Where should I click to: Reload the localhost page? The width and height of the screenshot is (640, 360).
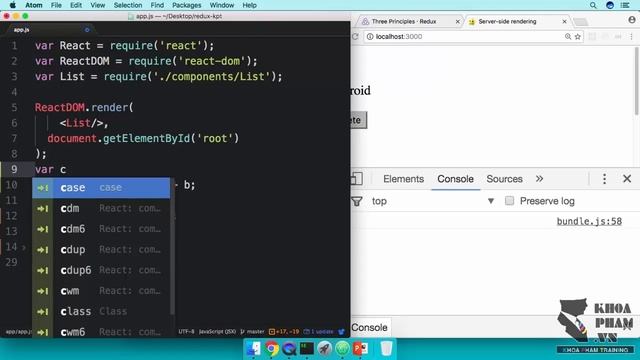tap(355, 37)
